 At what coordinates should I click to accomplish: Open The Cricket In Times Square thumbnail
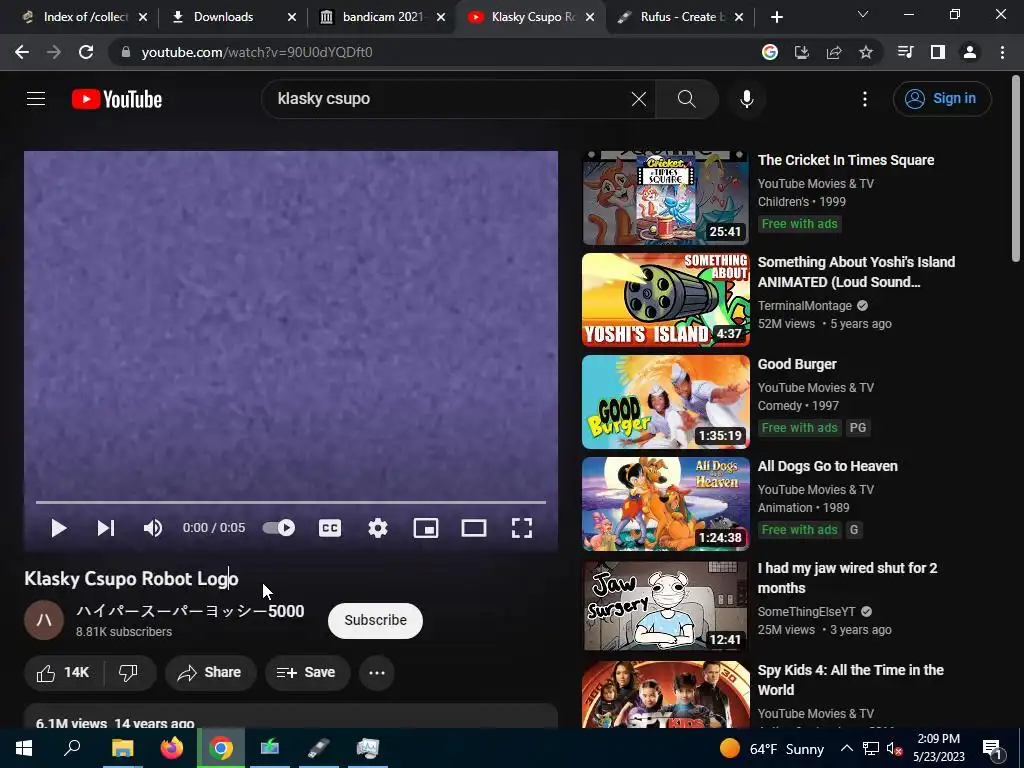(665, 198)
